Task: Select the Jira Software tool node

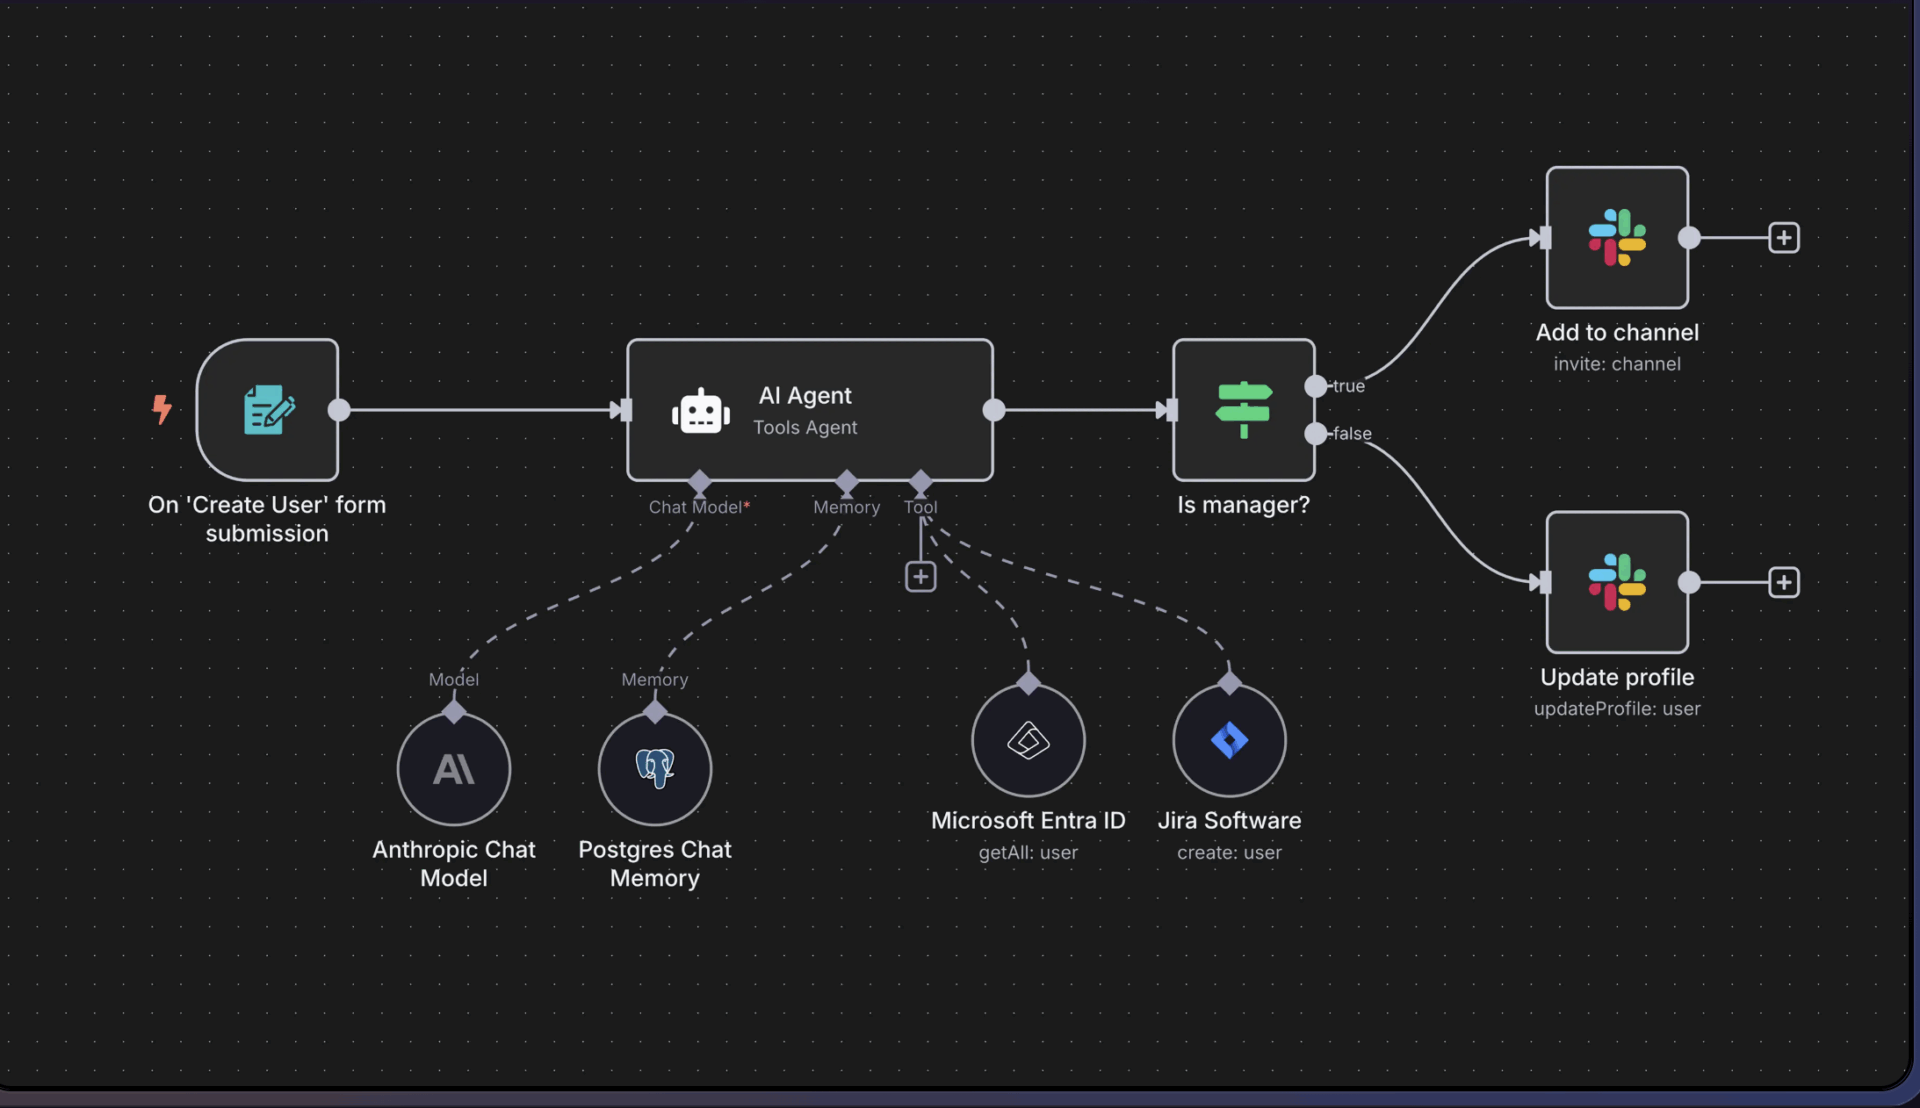Action: tap(1229, 741)
